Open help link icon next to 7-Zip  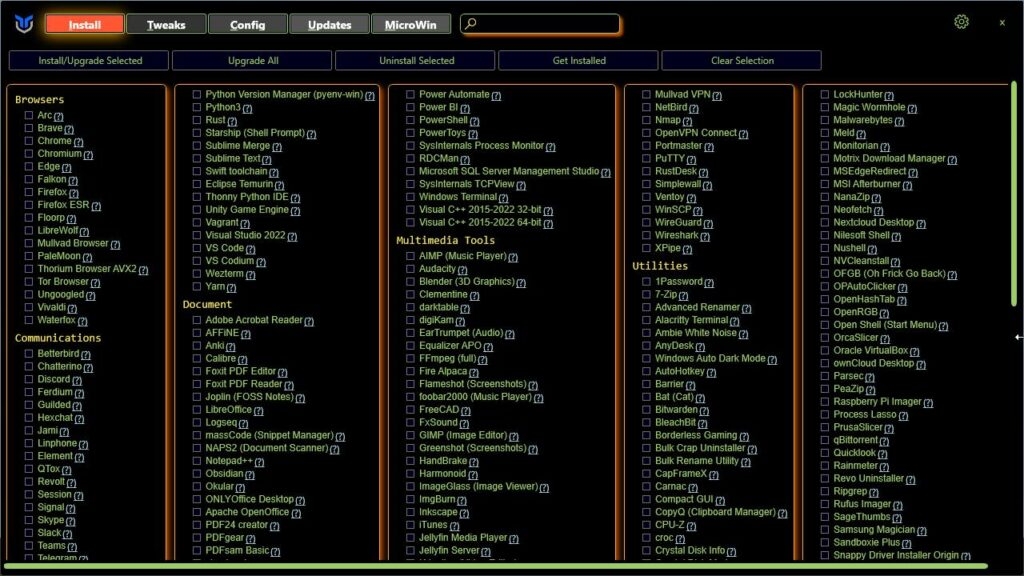coord(684,296)
